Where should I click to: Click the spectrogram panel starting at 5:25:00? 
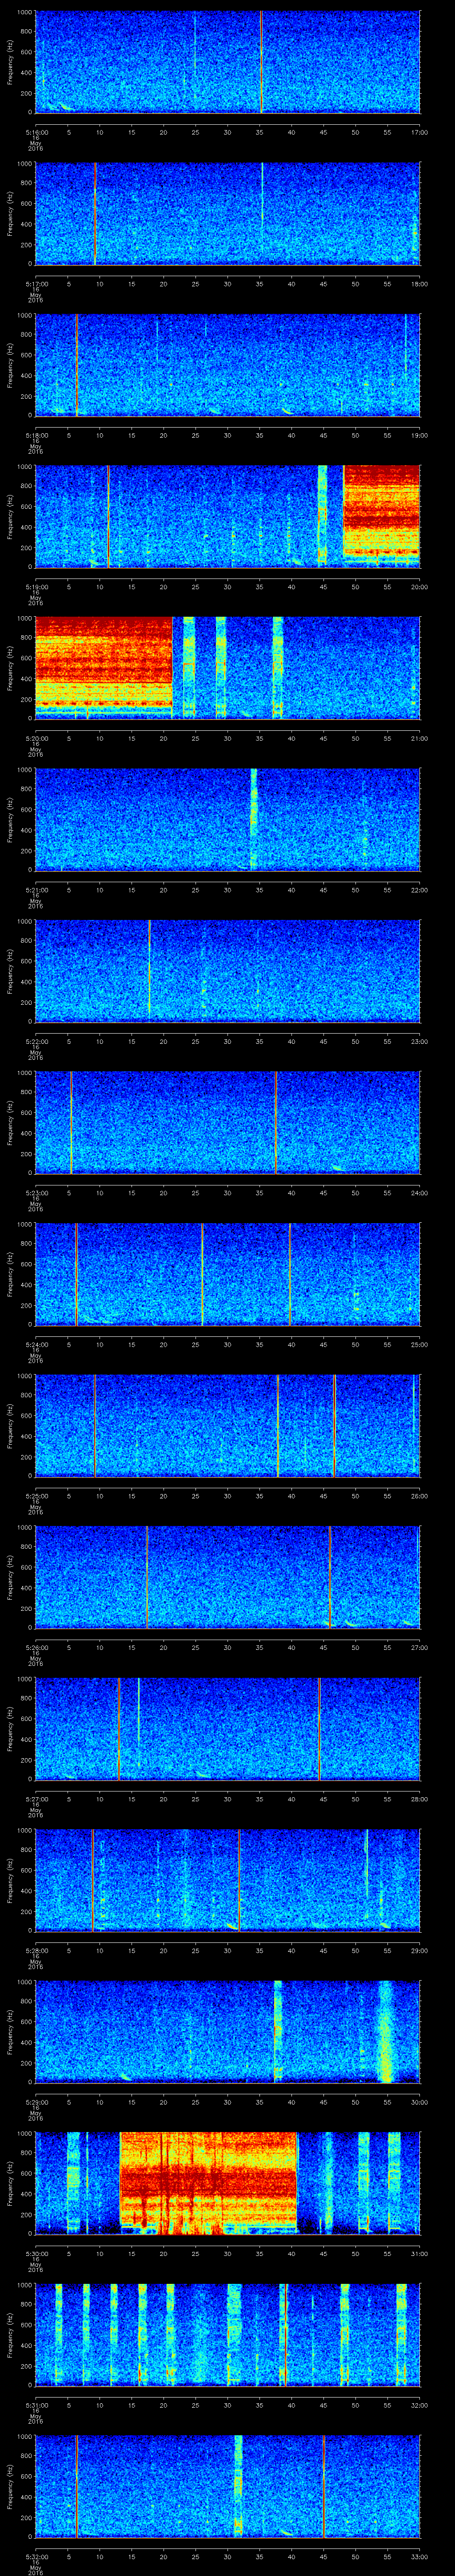coord(227,1425)
